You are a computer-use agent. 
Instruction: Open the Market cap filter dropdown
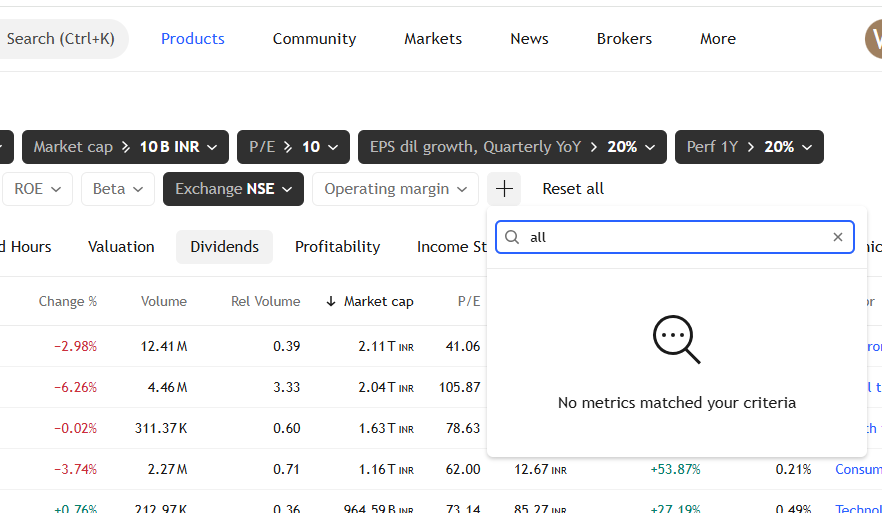pos(125,147)
